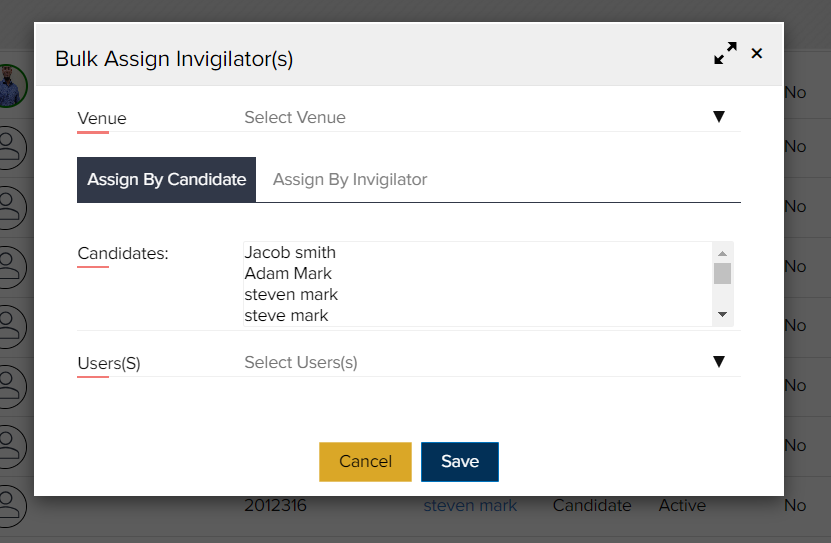Select steven mark in candidates list

pos(291,295)
